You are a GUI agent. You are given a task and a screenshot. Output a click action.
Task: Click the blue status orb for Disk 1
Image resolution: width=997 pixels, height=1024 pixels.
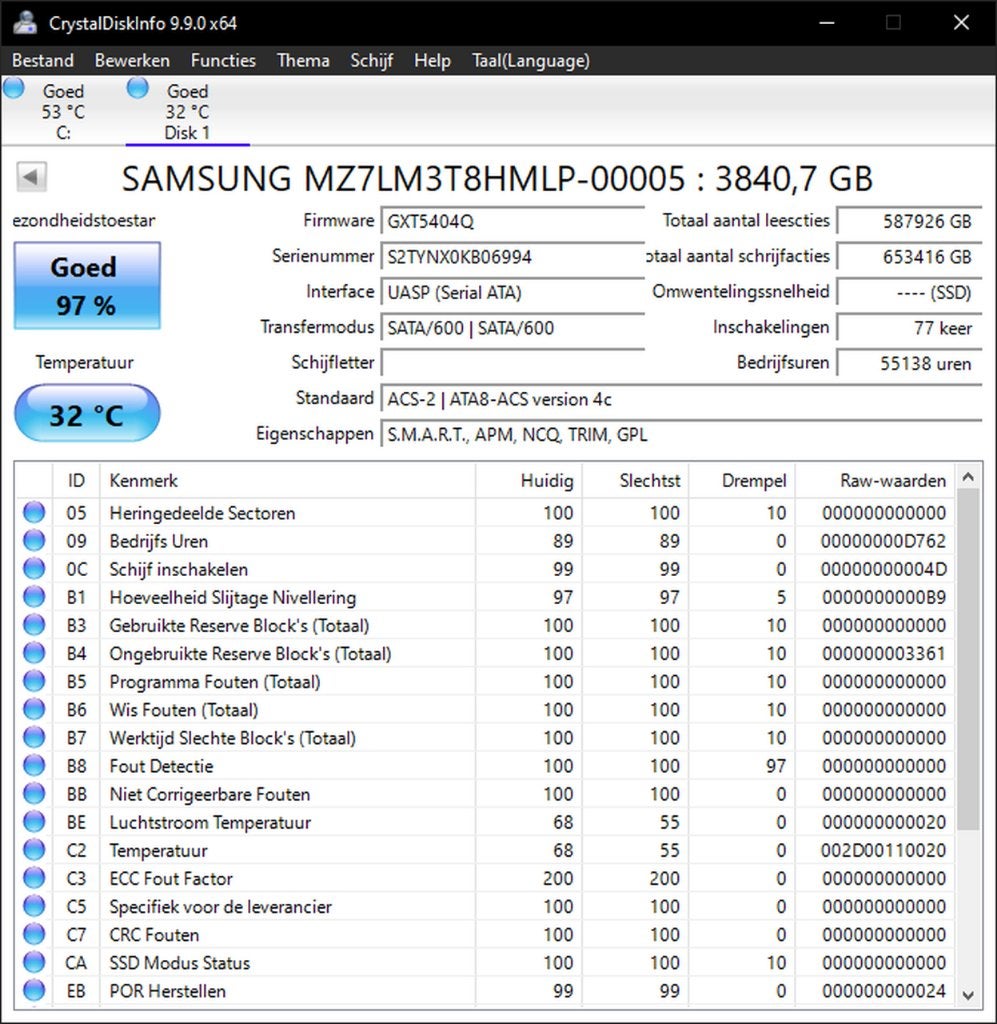(x=138, y=88)
